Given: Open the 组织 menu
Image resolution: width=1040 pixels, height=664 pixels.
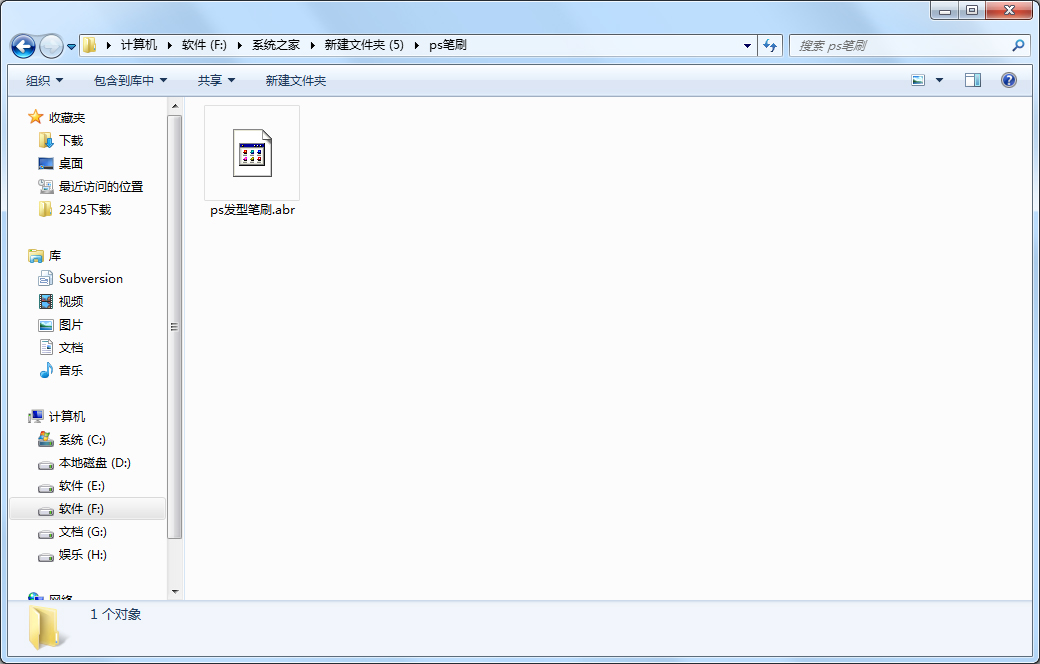Looking at the screenshot, I should tap(44, 80).
